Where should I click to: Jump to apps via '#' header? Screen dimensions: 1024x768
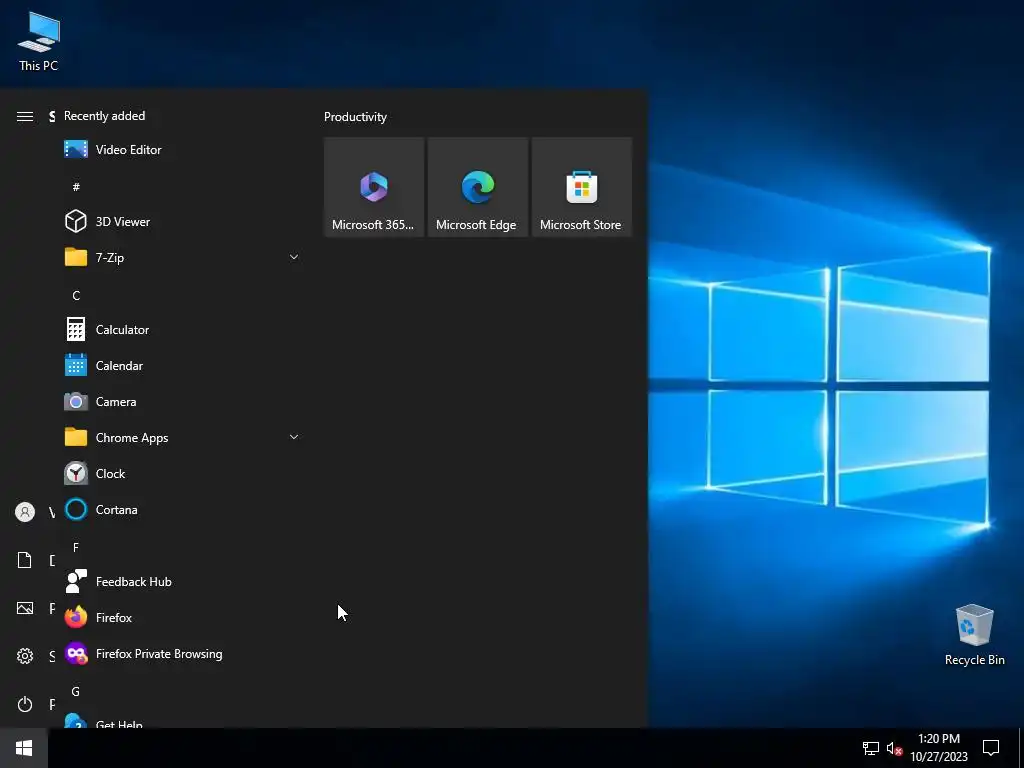pos(76,187)
